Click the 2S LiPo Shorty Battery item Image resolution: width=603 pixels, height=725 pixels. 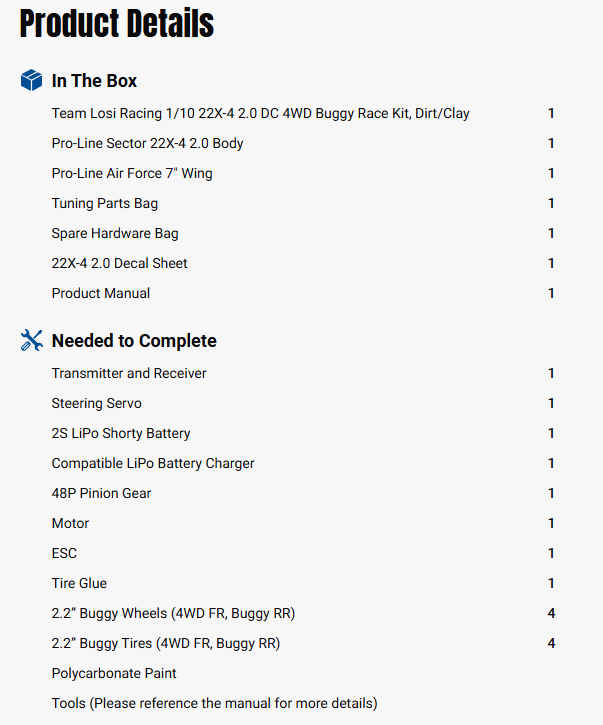click(121, 433)
